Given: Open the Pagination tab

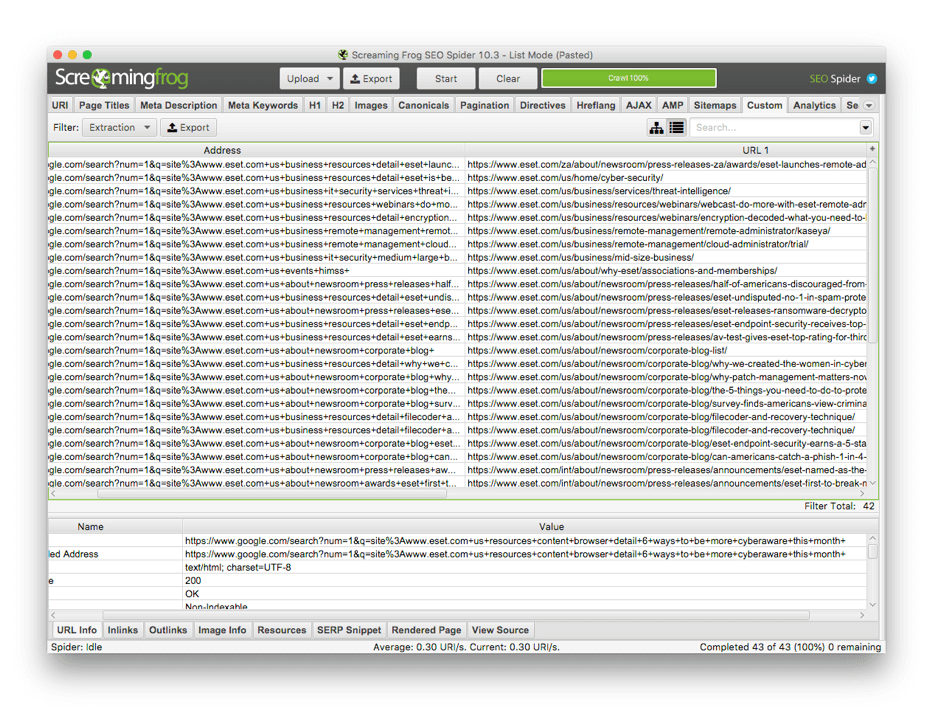Looking at the screenshot, I should click(x=484, y=105).
